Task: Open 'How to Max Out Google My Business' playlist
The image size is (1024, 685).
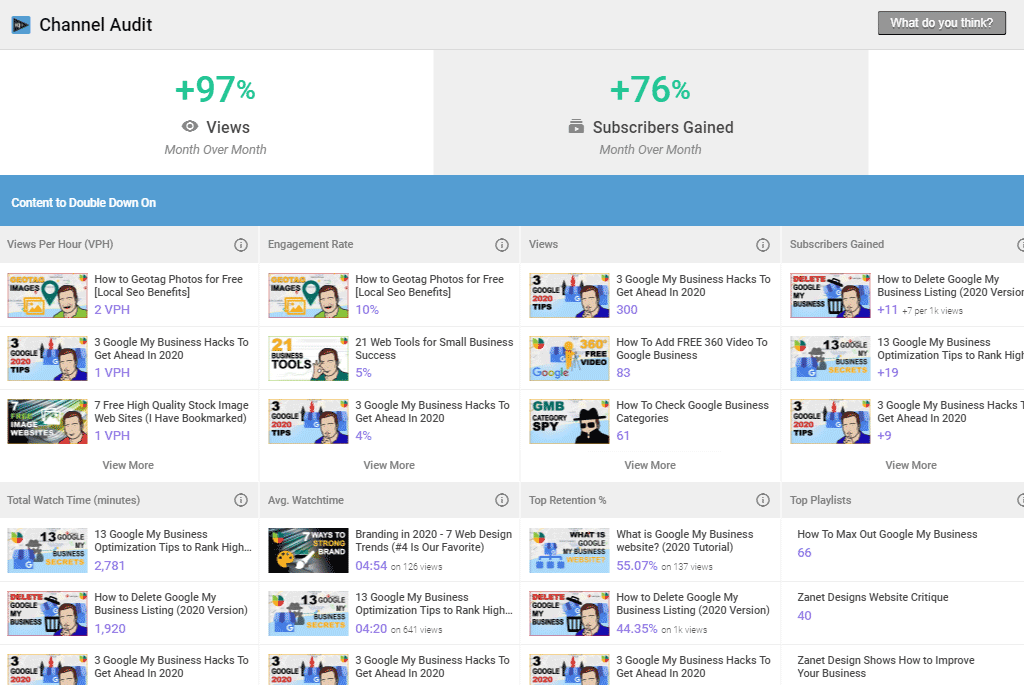Action: tap(887, 534)
